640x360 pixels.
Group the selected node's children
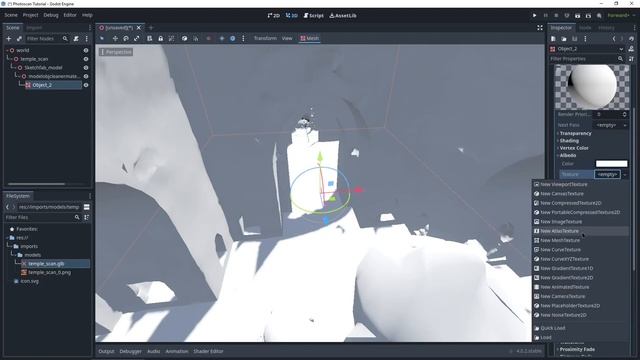[x=171, y=38]
